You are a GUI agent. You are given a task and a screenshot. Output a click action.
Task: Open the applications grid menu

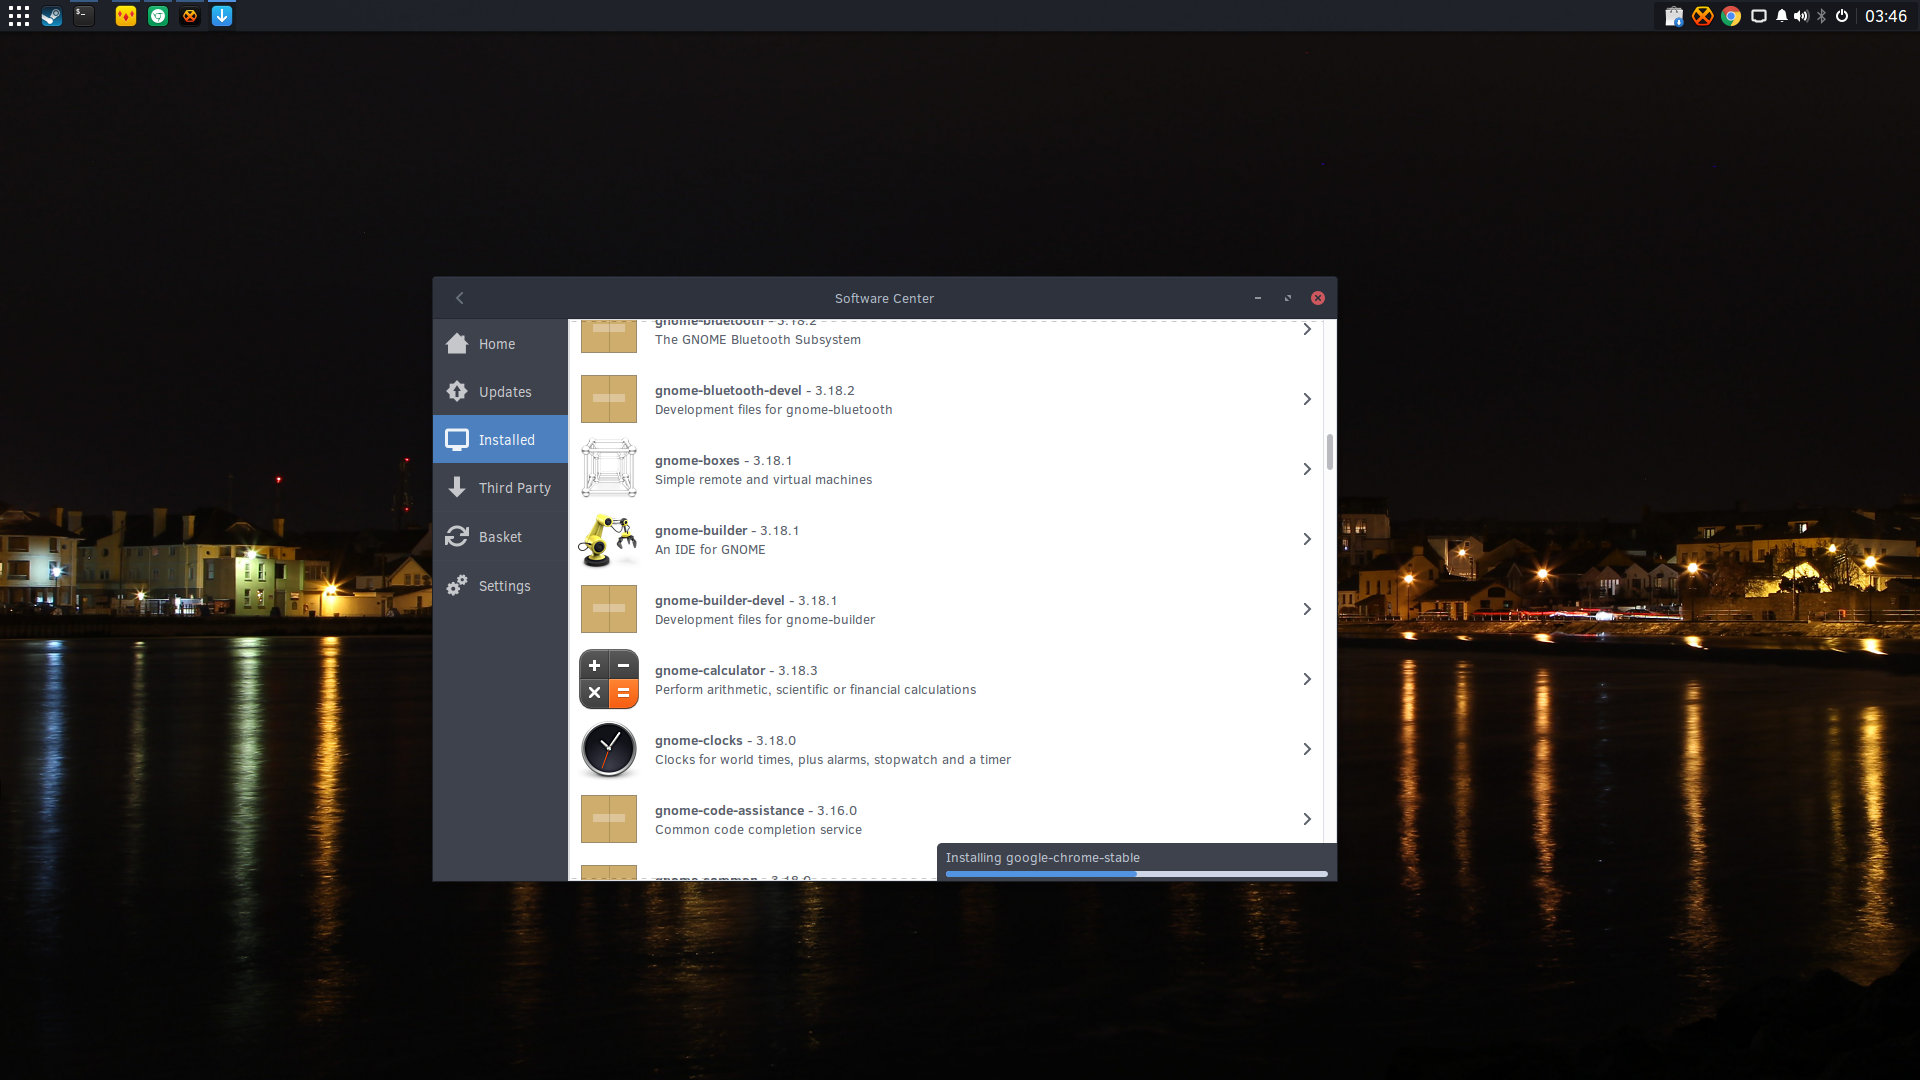coord(19,16)
